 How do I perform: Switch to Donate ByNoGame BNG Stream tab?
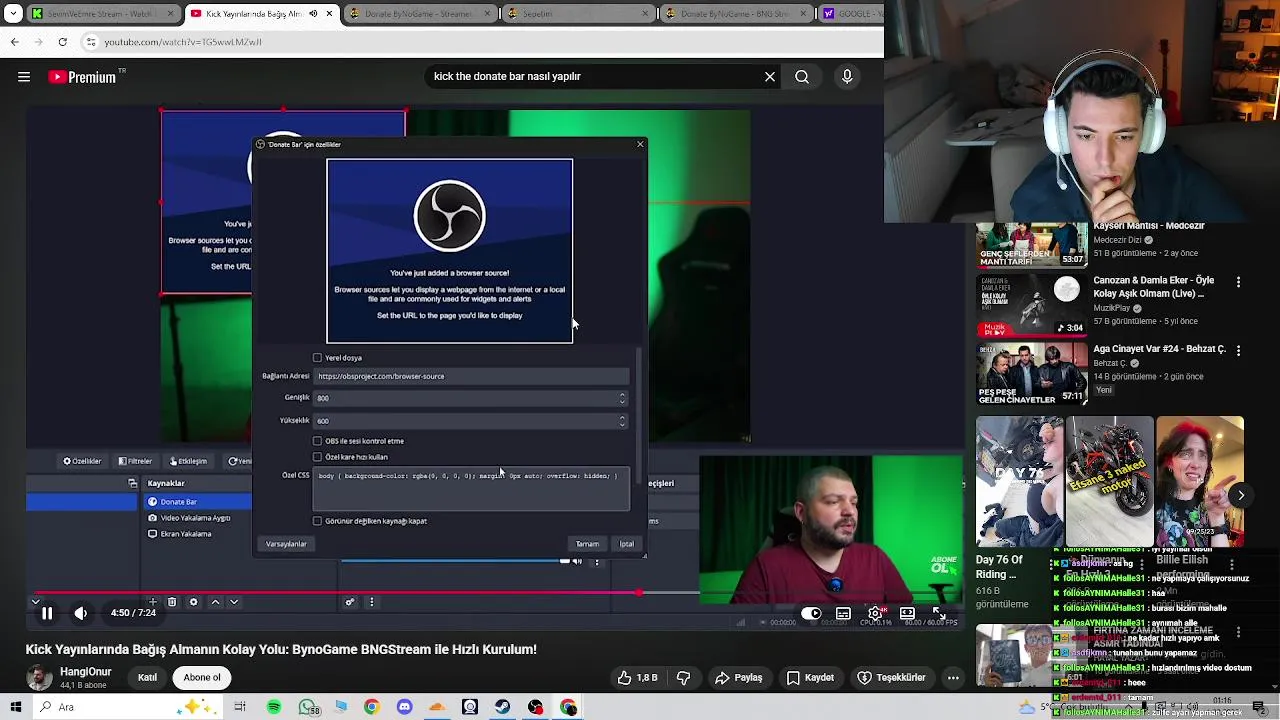click(x=736, y=14)
